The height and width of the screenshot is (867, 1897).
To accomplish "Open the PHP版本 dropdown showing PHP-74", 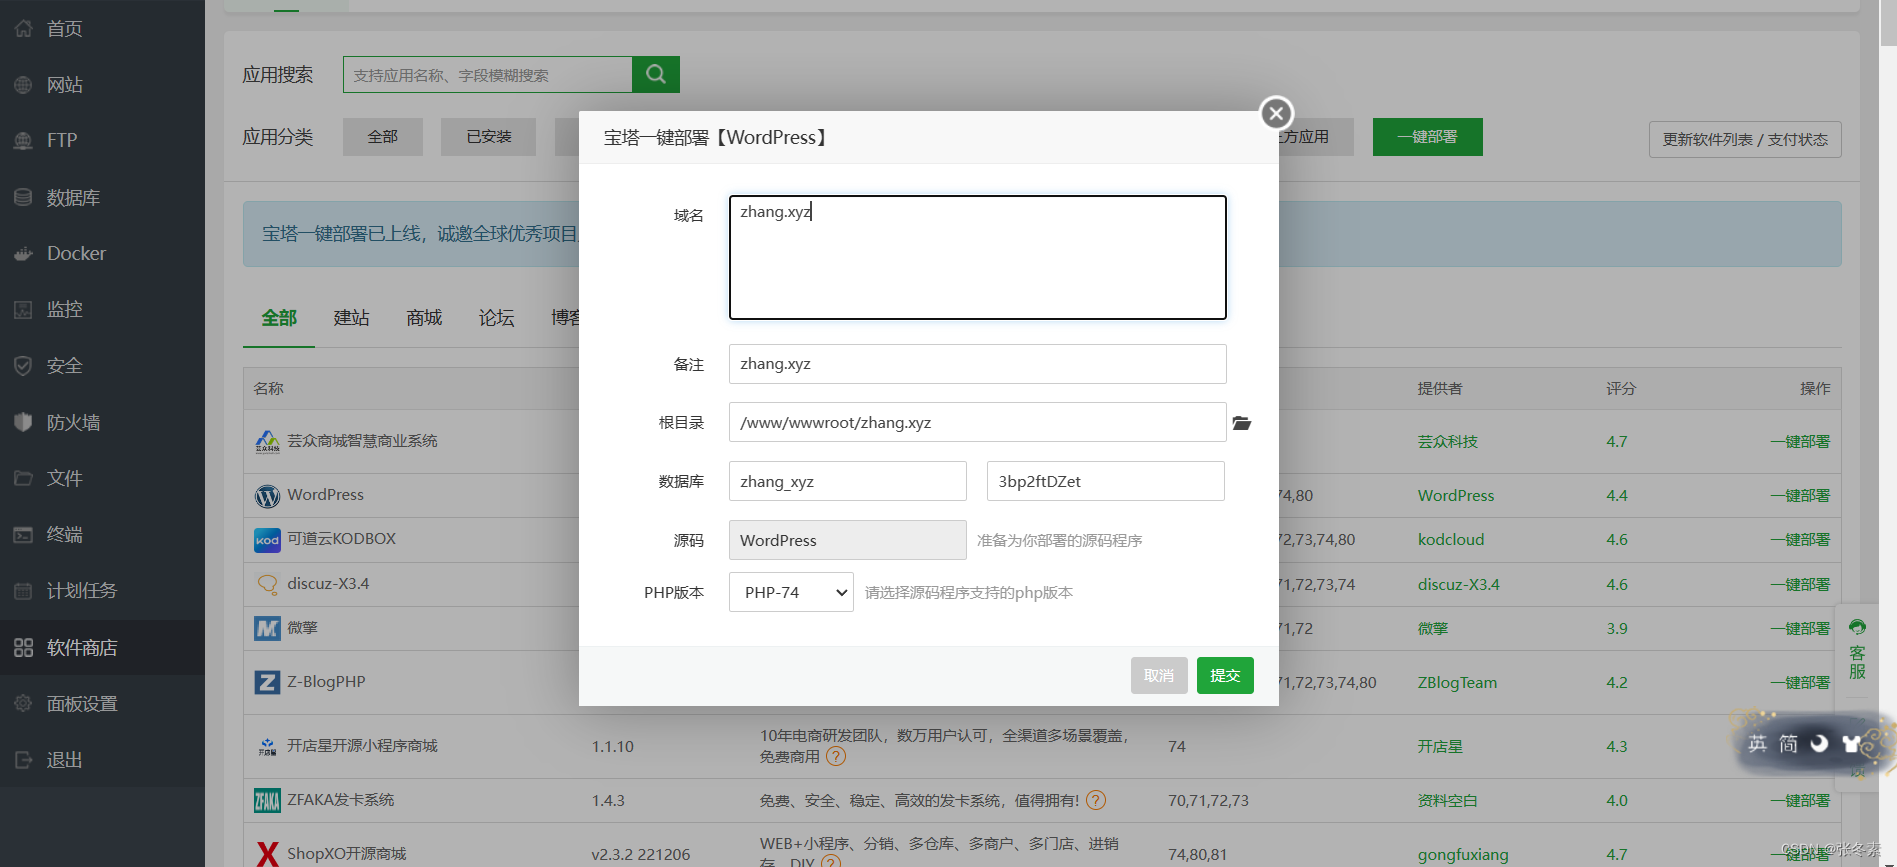I will pos(791,592).
